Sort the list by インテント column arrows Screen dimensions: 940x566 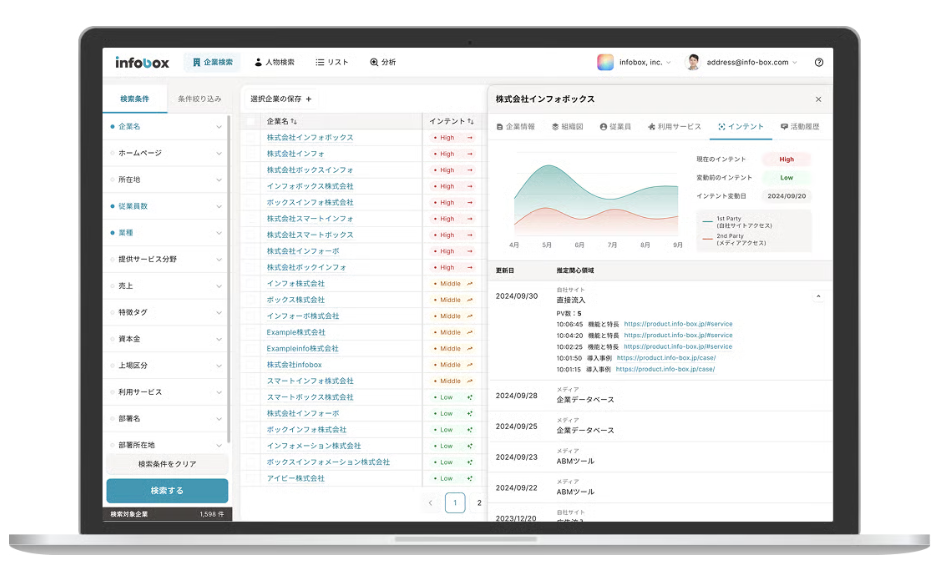point(471,121)
